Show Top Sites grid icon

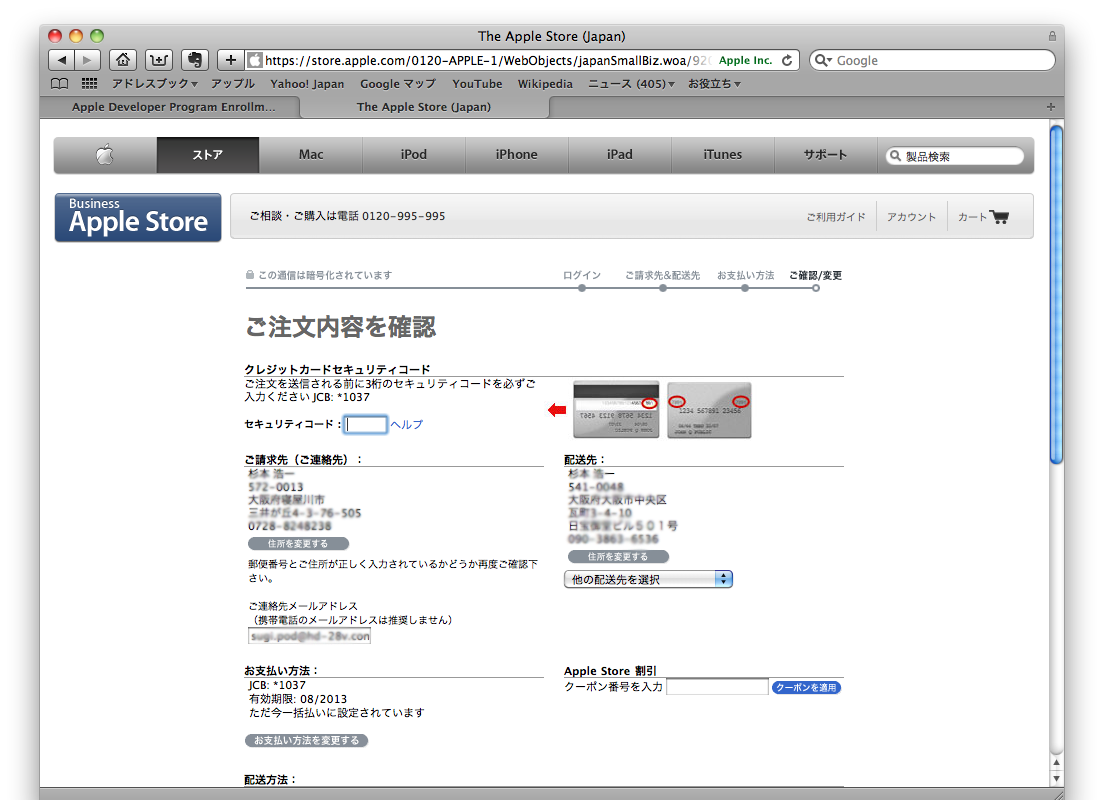pos(89,84)
